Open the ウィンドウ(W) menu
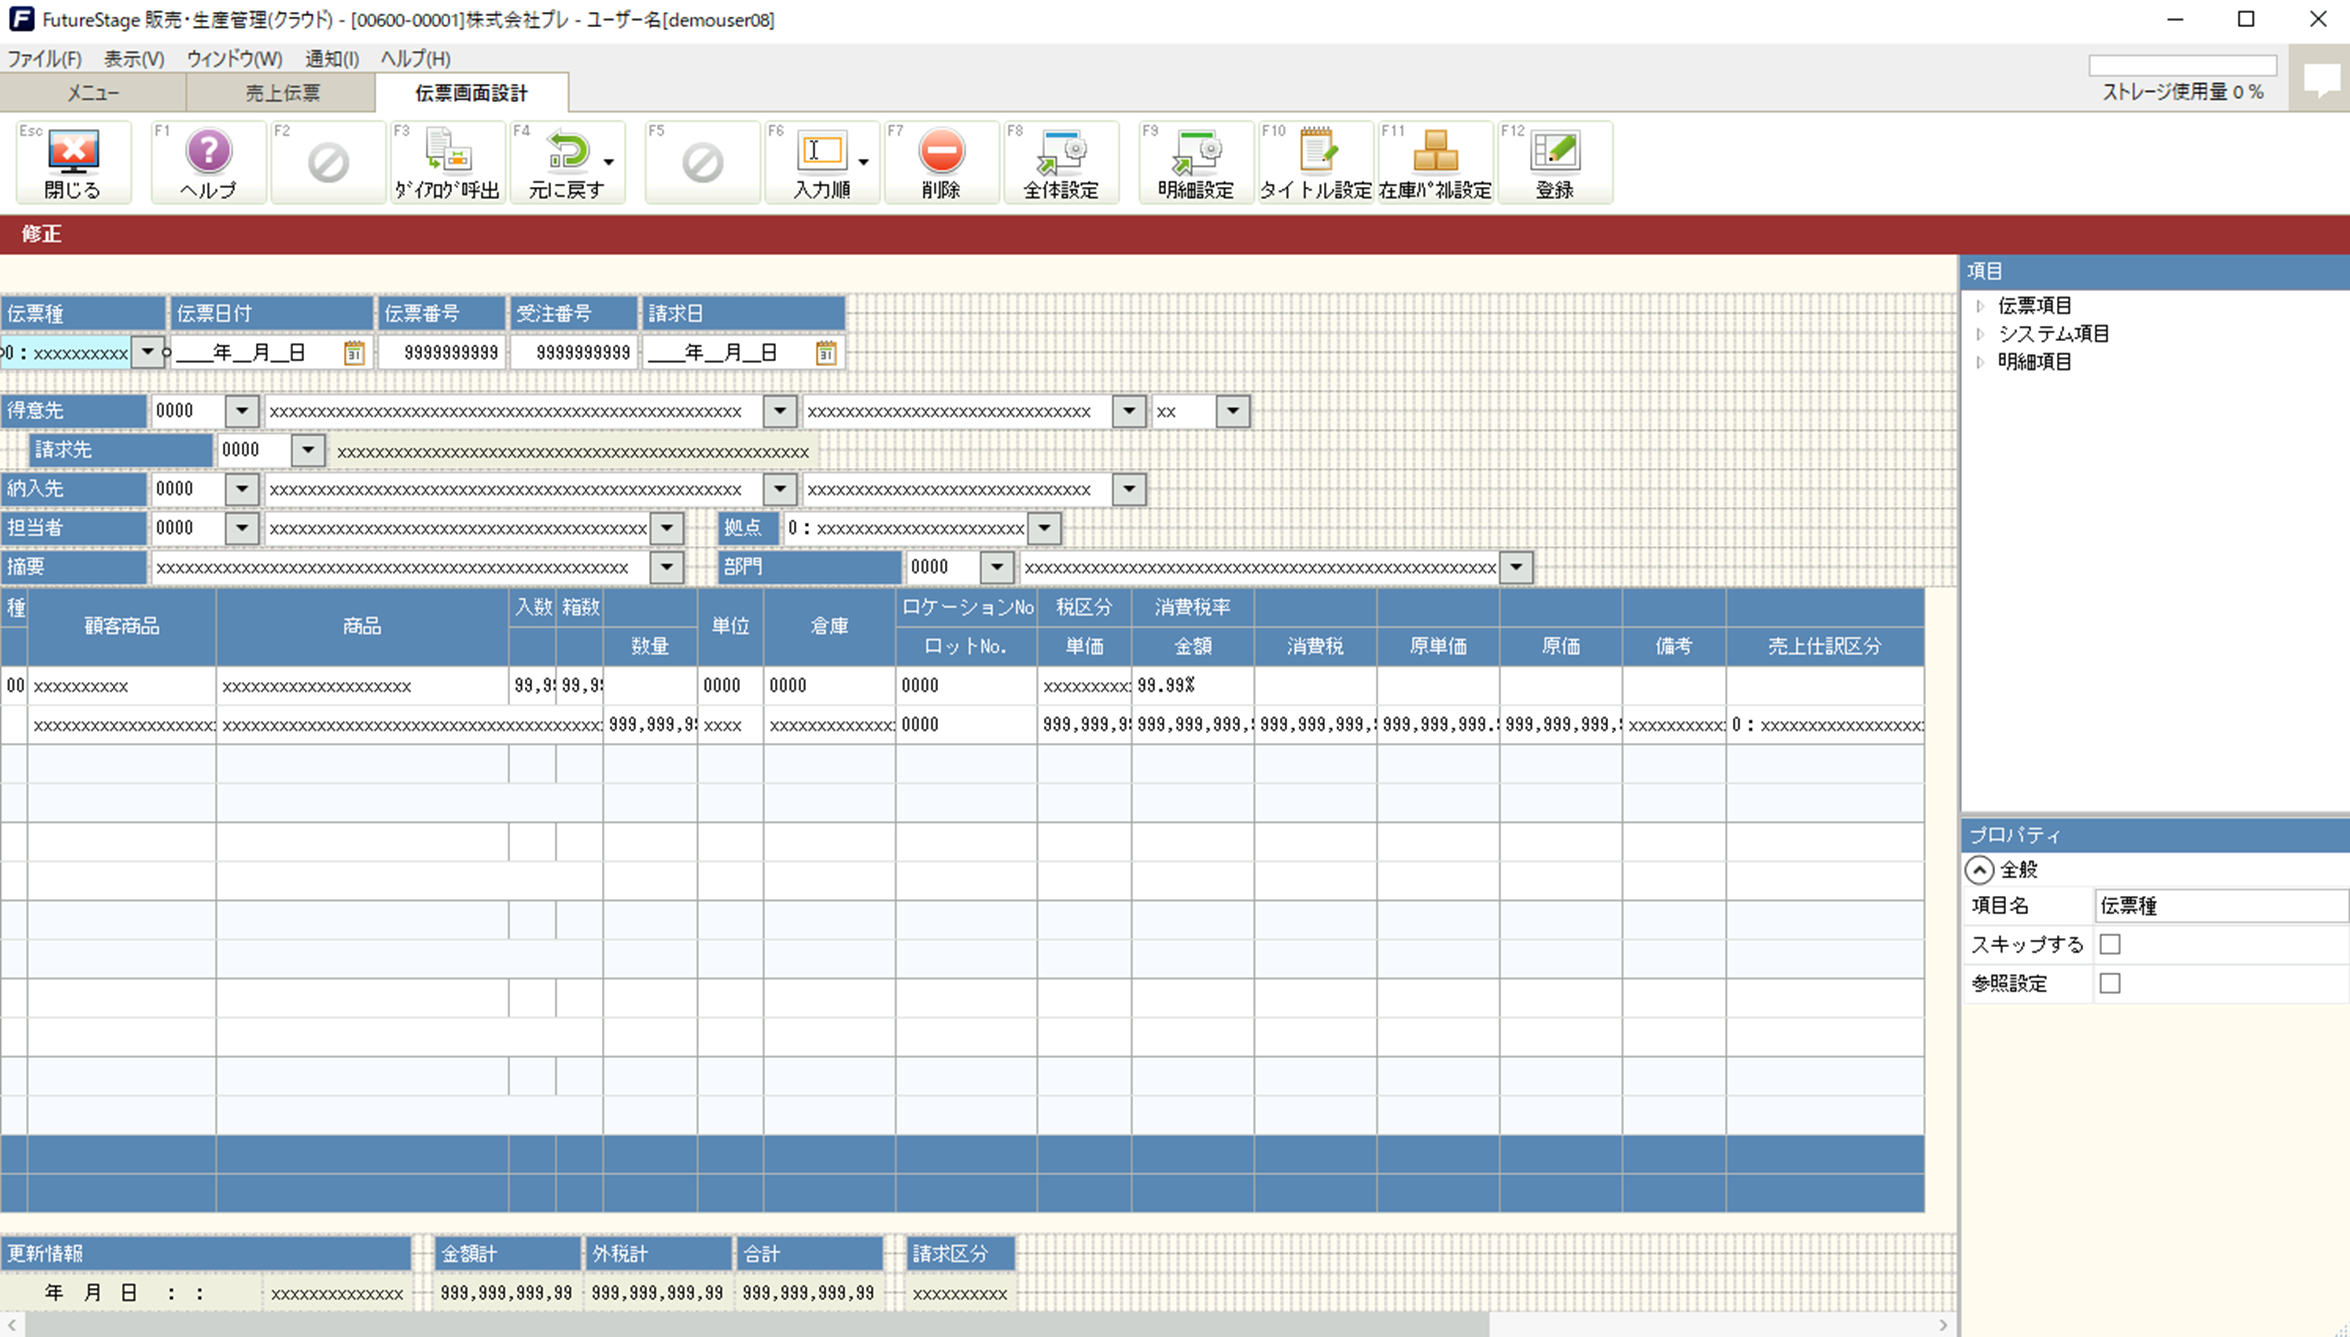 tap(234, 58)
